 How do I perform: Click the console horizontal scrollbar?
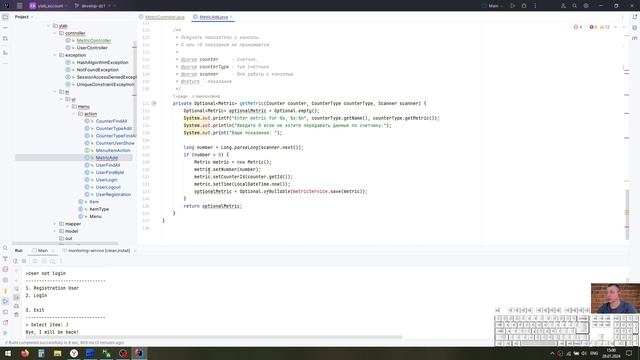click(213, 337)
